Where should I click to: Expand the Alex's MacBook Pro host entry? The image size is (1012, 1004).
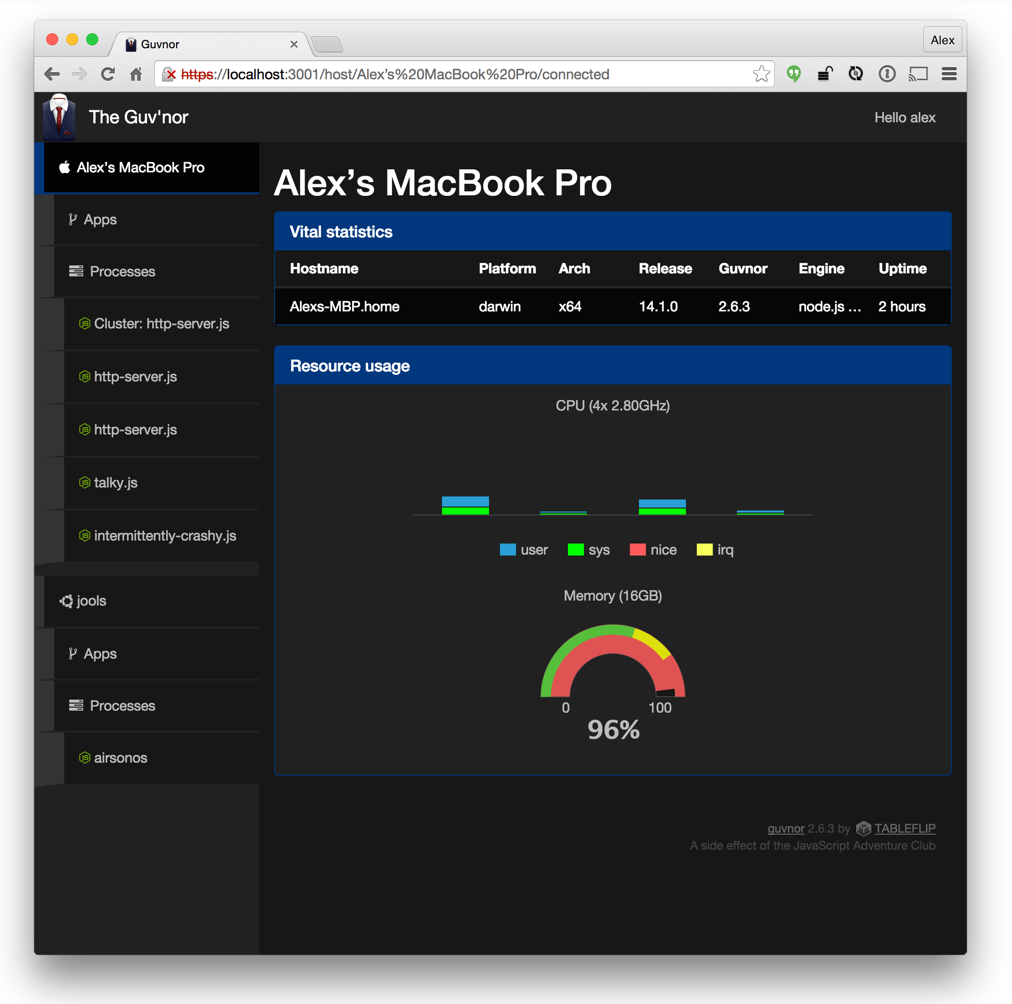point(140,168)
